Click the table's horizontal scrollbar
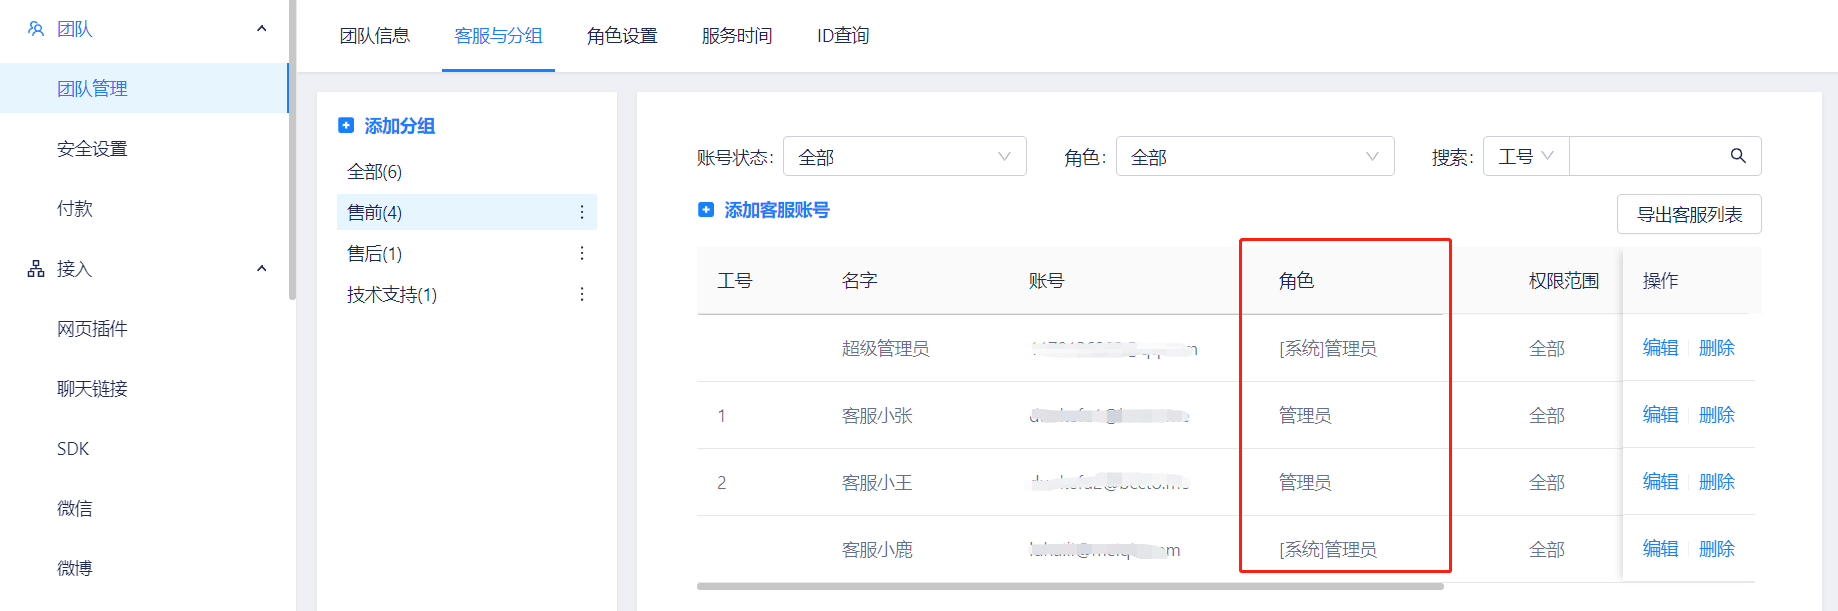Image resolution: width=1838 pixels, height=611 pixels. tap(1070, 587)
